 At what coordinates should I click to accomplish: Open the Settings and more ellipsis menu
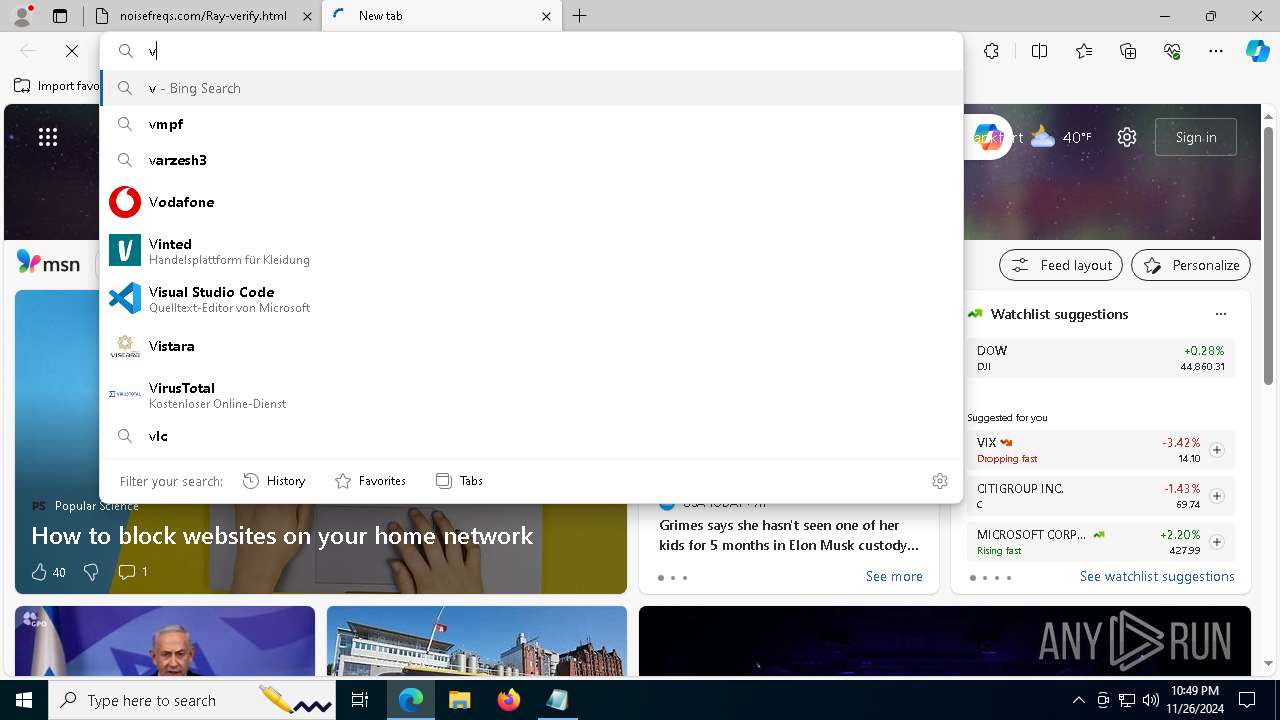click(x=1216, y=51)
